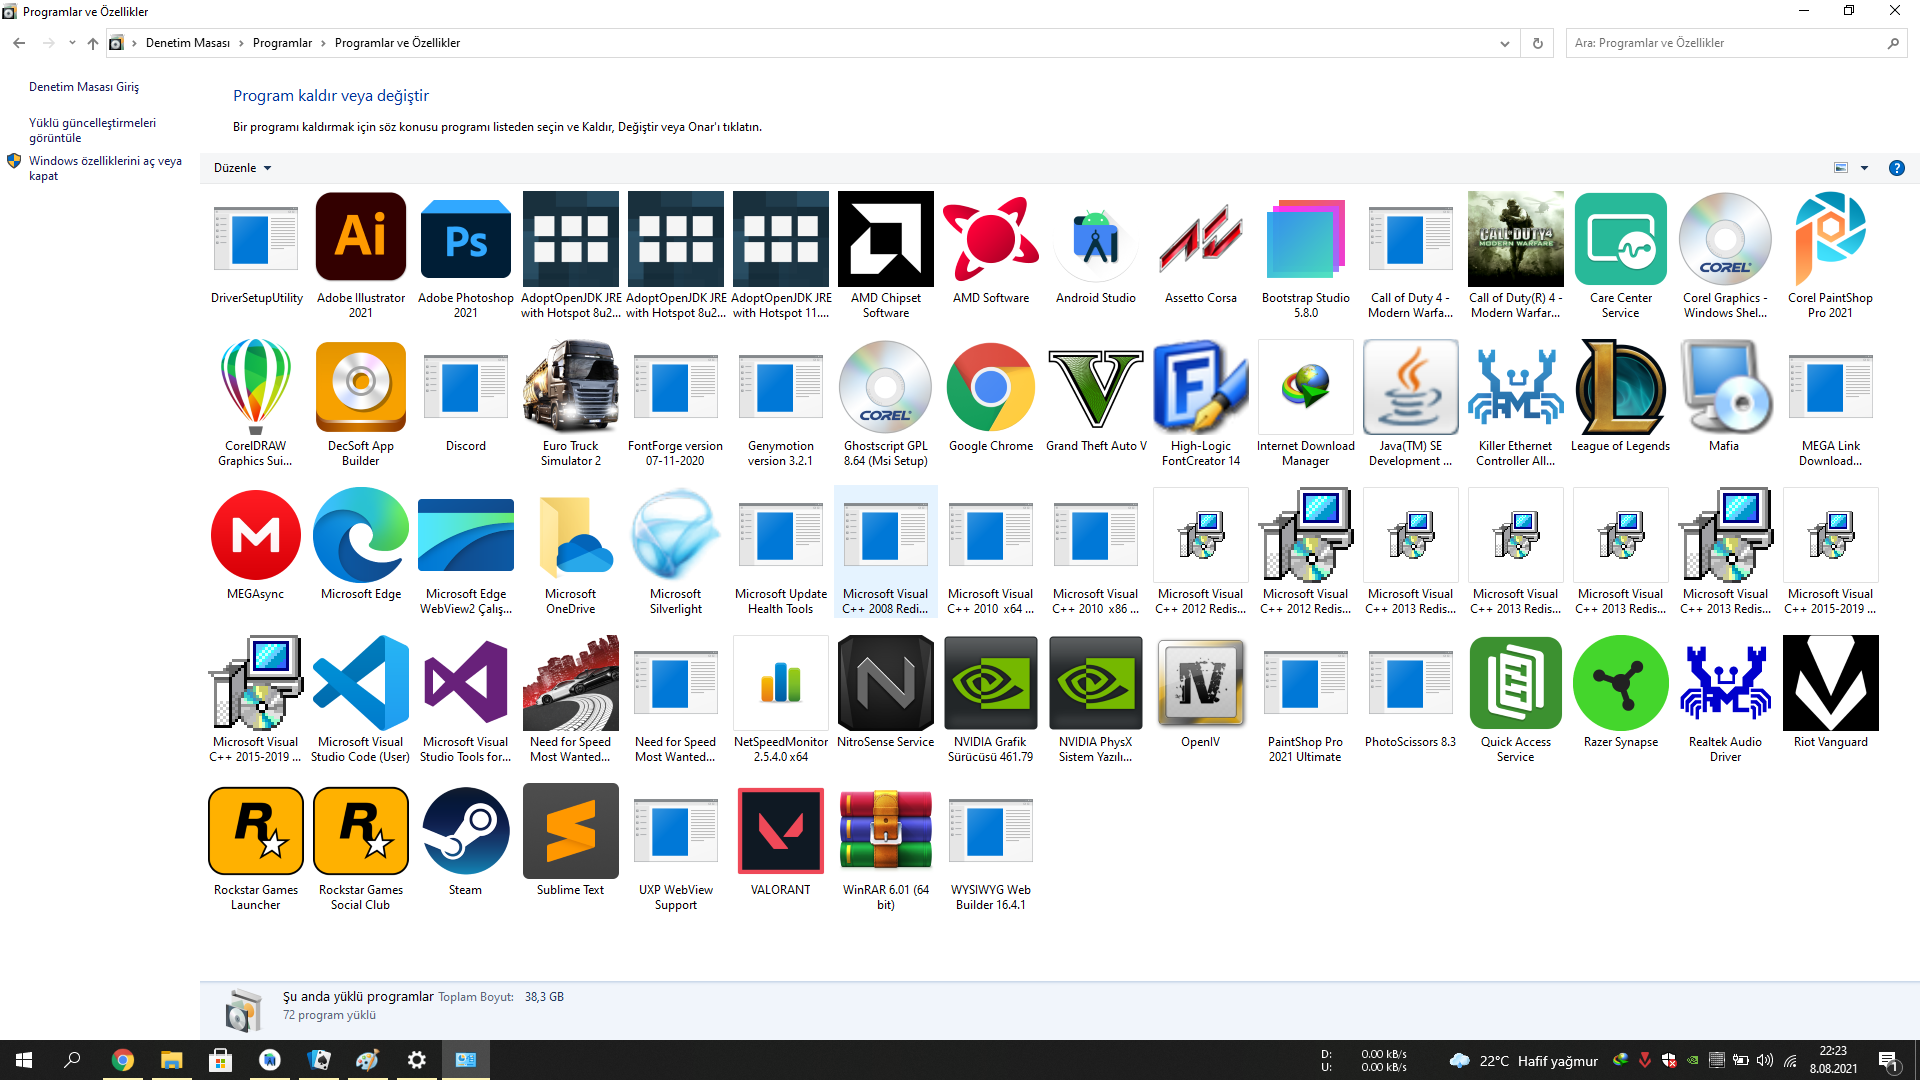Expand the view options dropdown arrow
This screenshot has height=1080, width=1920.
1864,168
